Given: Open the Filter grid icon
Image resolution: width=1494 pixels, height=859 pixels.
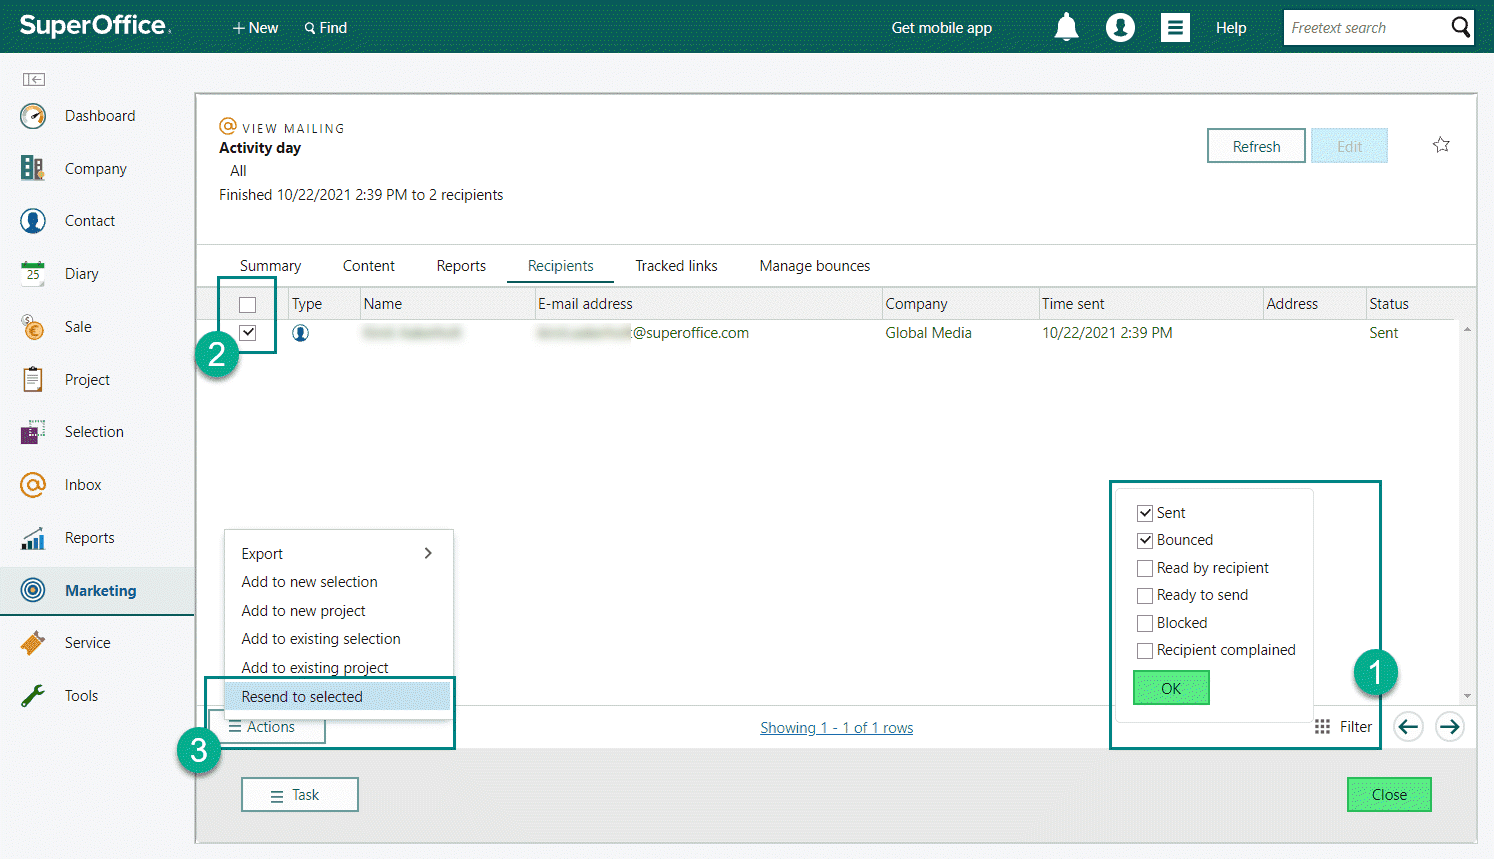Looking at the screenshot, I should pyautogui.click(x=1322, y=727).
